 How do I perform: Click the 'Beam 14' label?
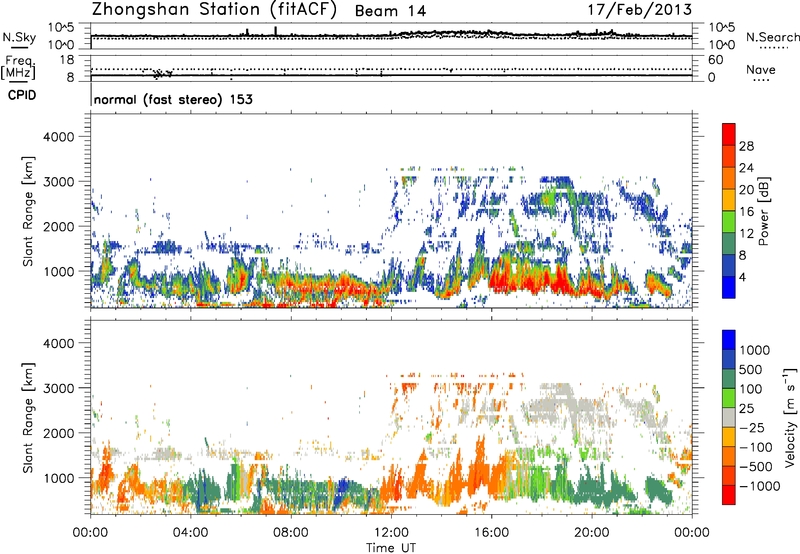[x=390, y=11]
